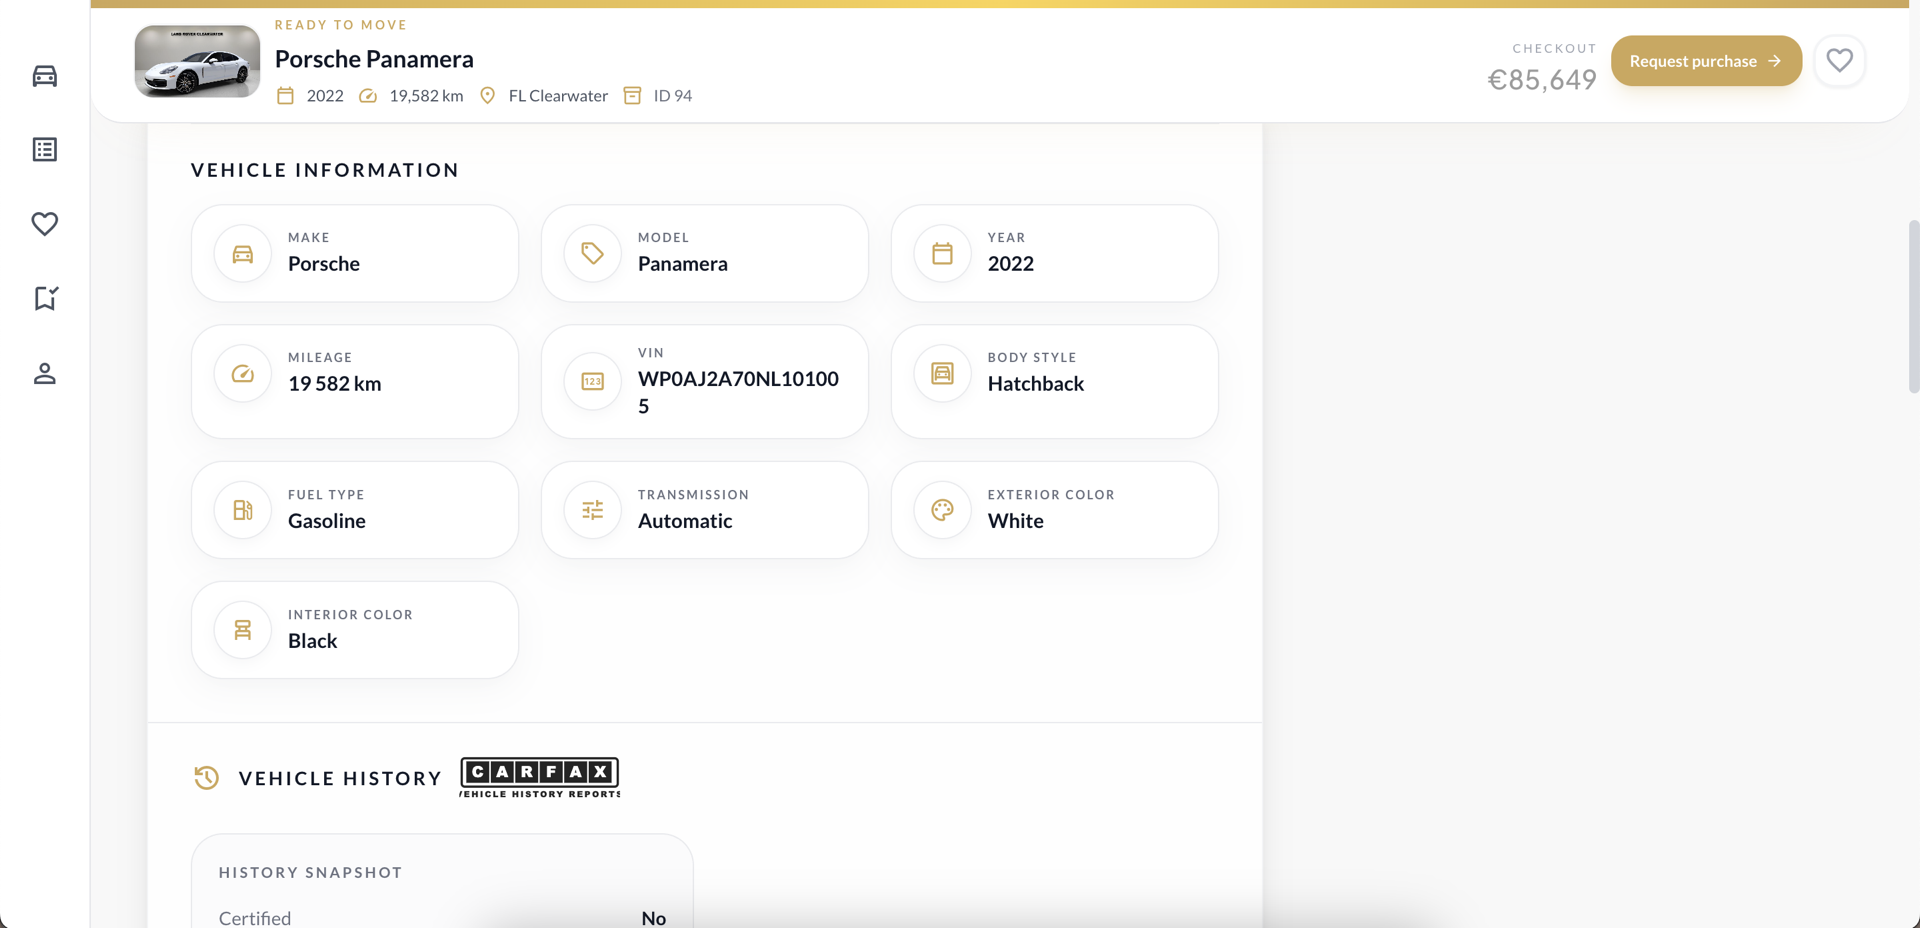The height and width of the screenshot is (928, 1920).
Task: Click the calendar icon in the Year card
Action: tap(943, 254)
